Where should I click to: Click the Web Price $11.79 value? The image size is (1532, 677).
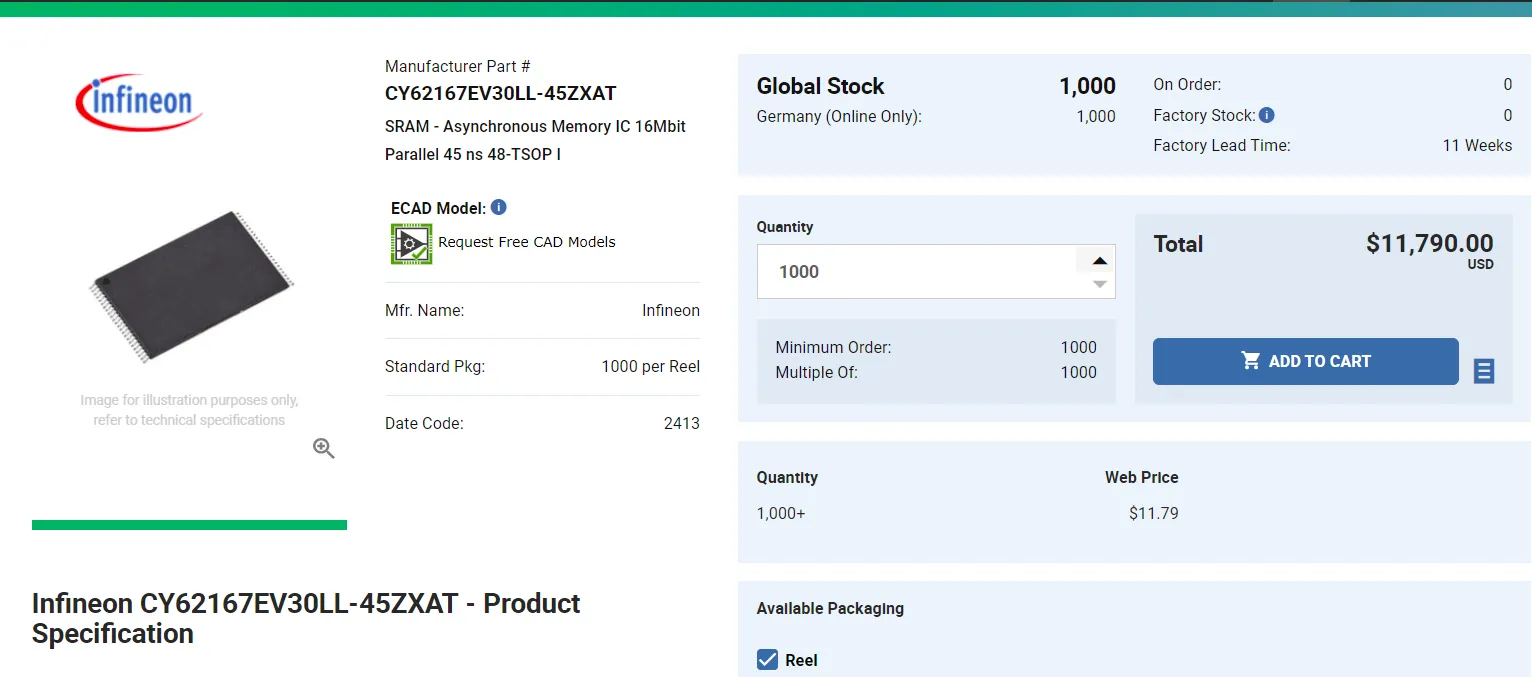1154,513
